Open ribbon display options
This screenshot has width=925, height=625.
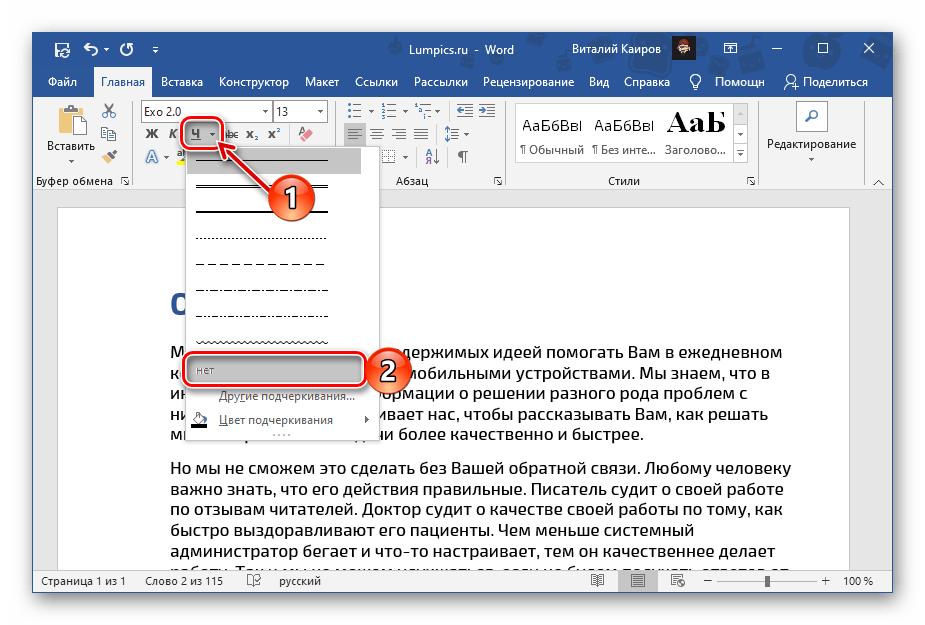[x=730, y=49]
